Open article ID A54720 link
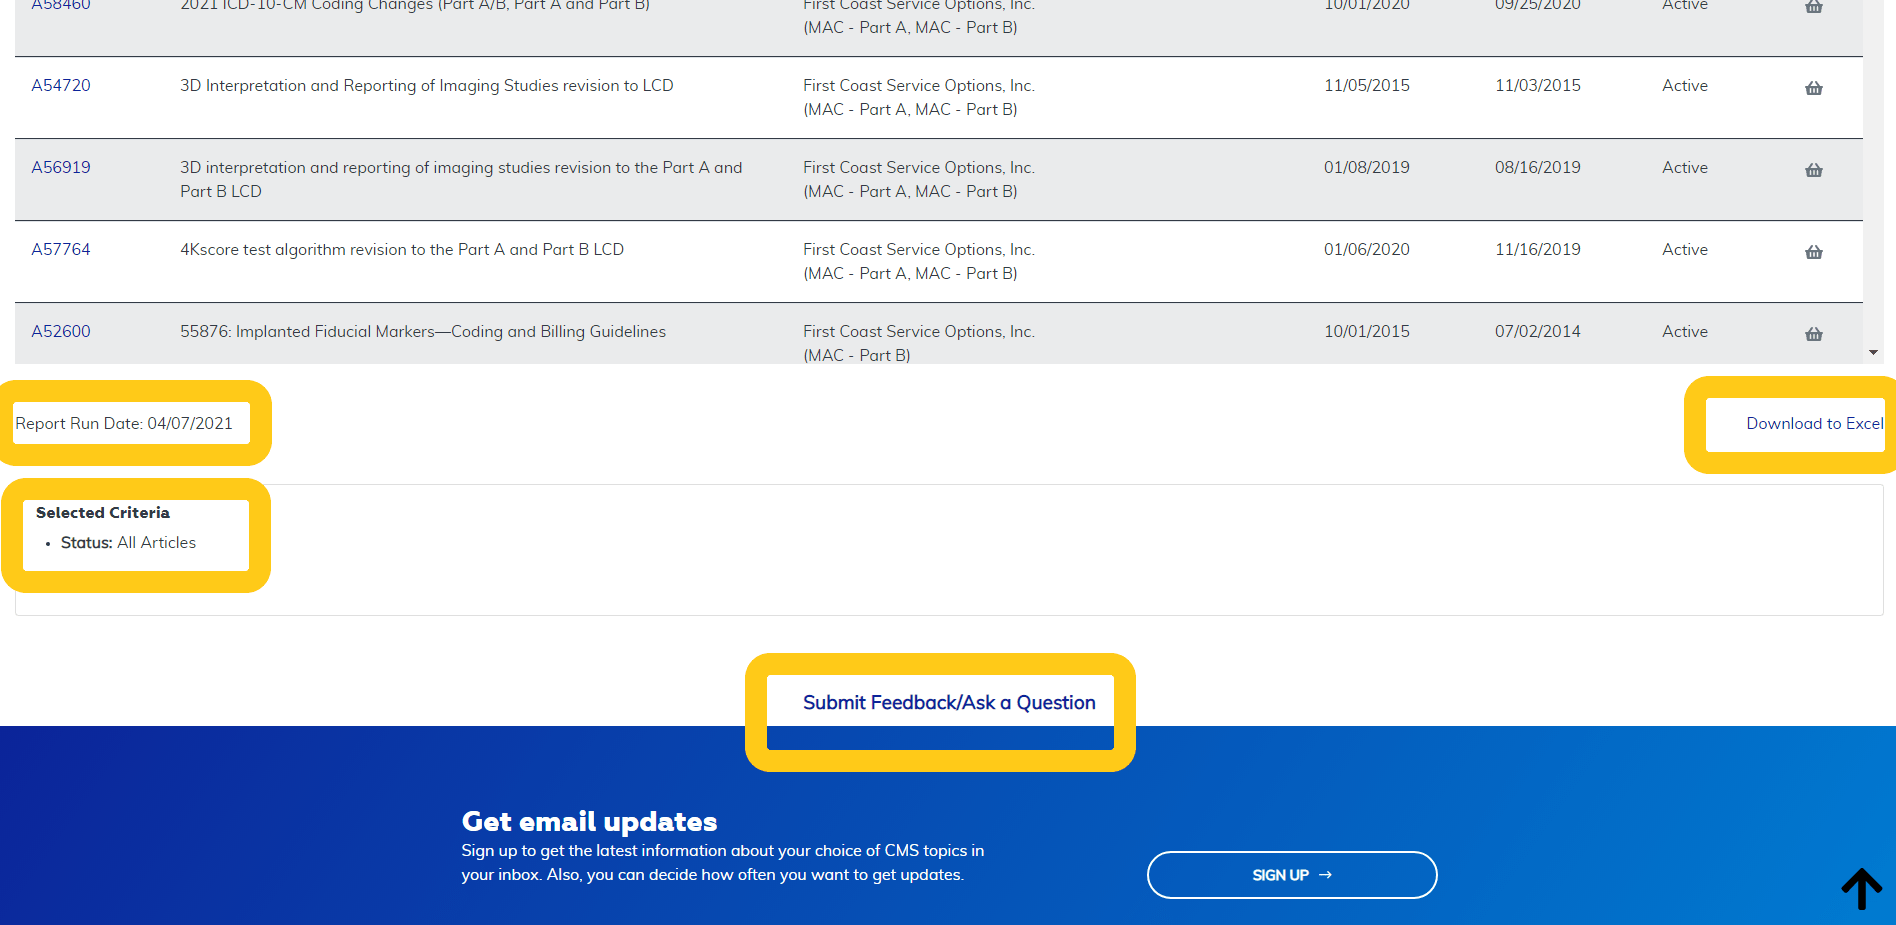The width and height of the screenshot is (1896, 925). click(61, 86)
